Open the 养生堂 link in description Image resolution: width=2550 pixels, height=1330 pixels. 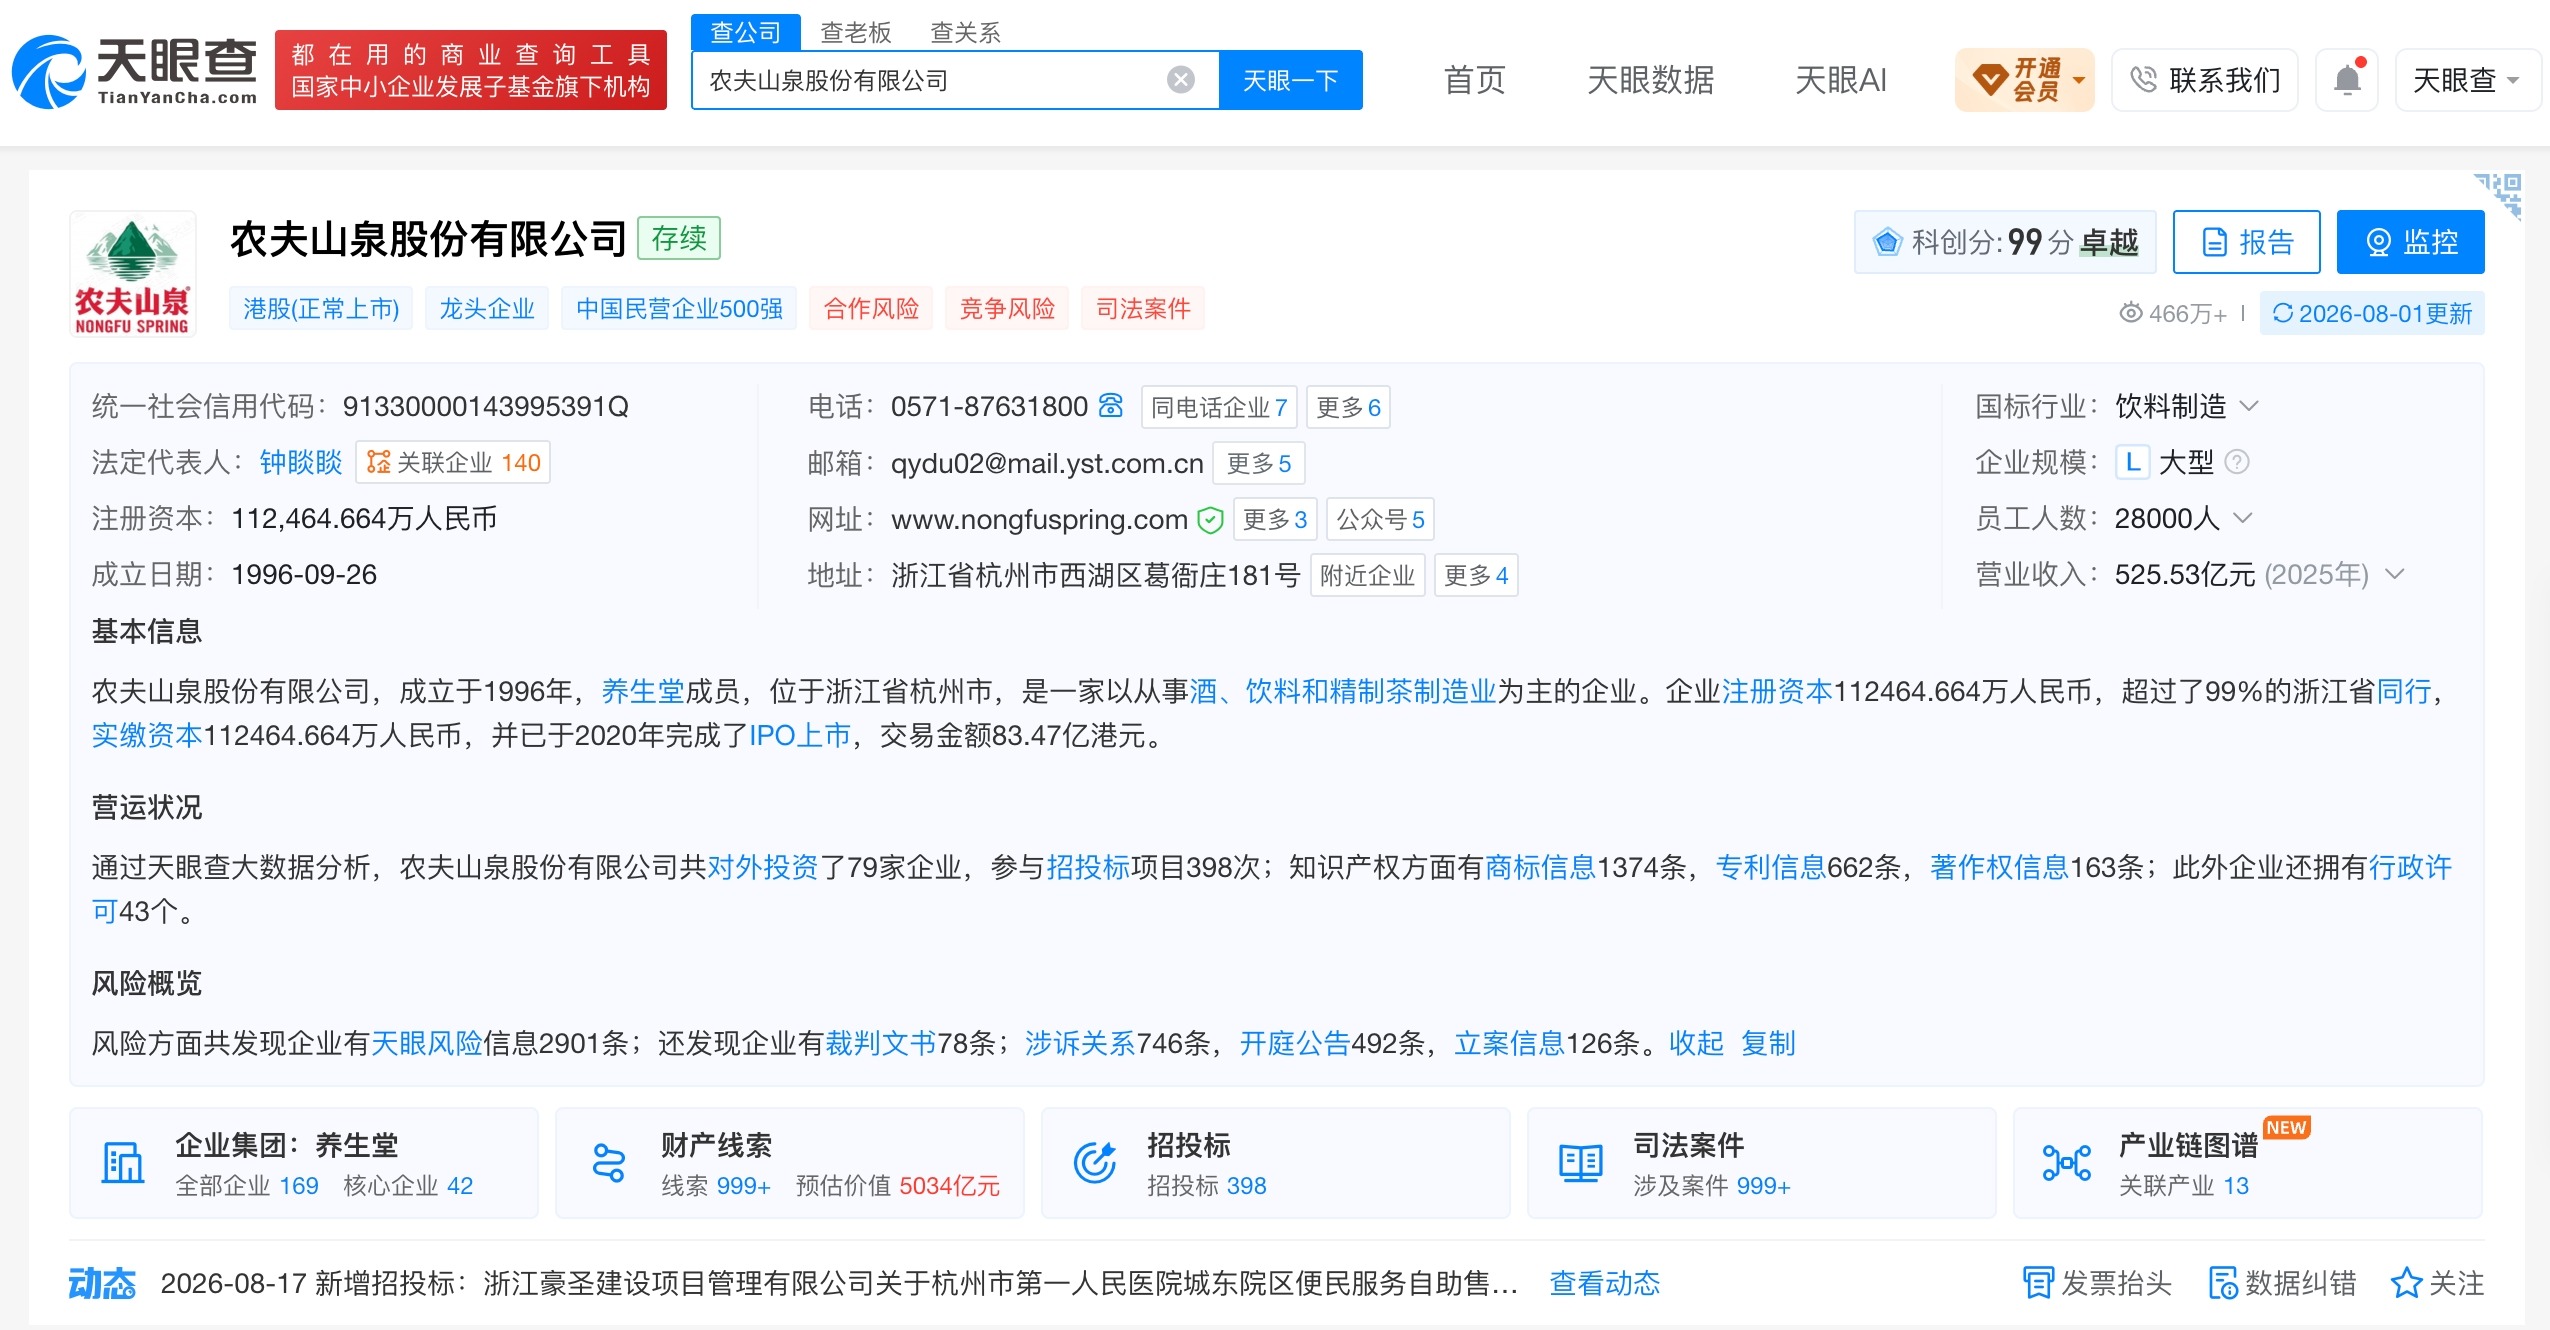click(643, 691)
